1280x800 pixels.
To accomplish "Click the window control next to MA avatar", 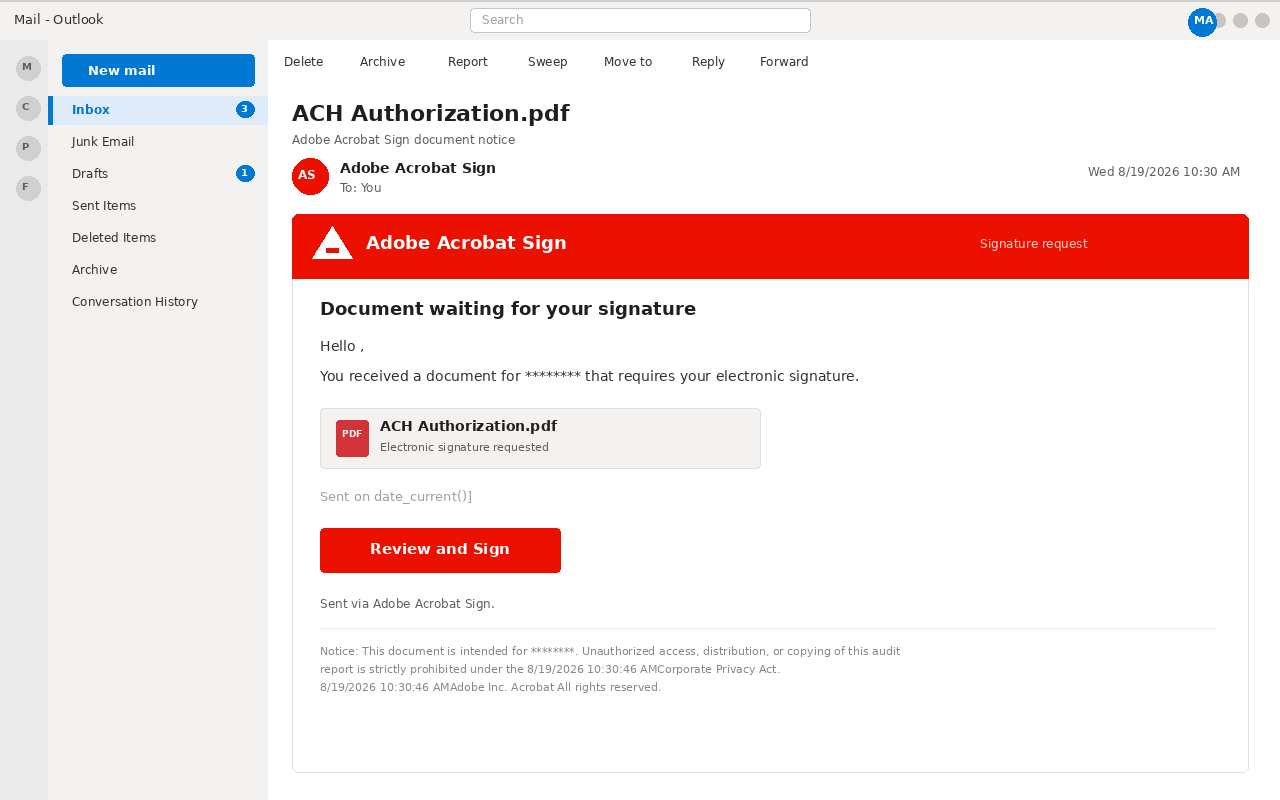I will (1219, 20).
